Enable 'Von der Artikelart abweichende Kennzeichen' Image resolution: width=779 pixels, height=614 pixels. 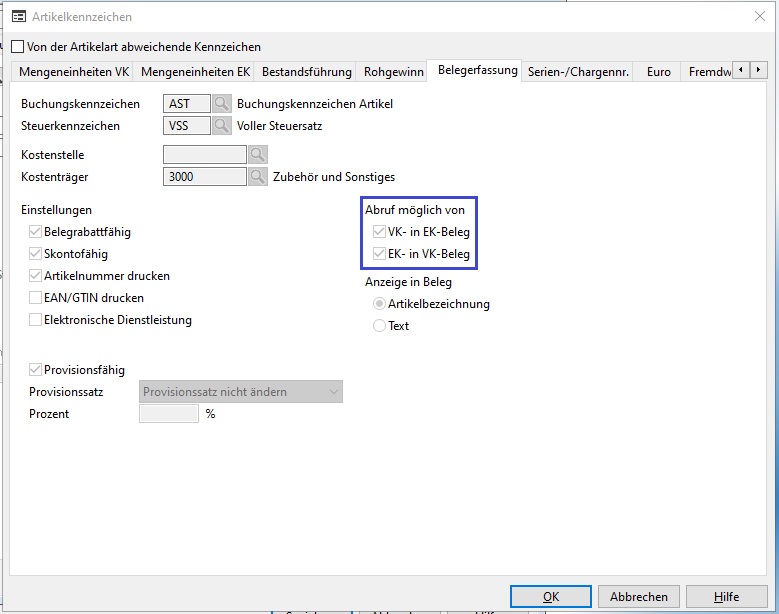coord(17,47)
